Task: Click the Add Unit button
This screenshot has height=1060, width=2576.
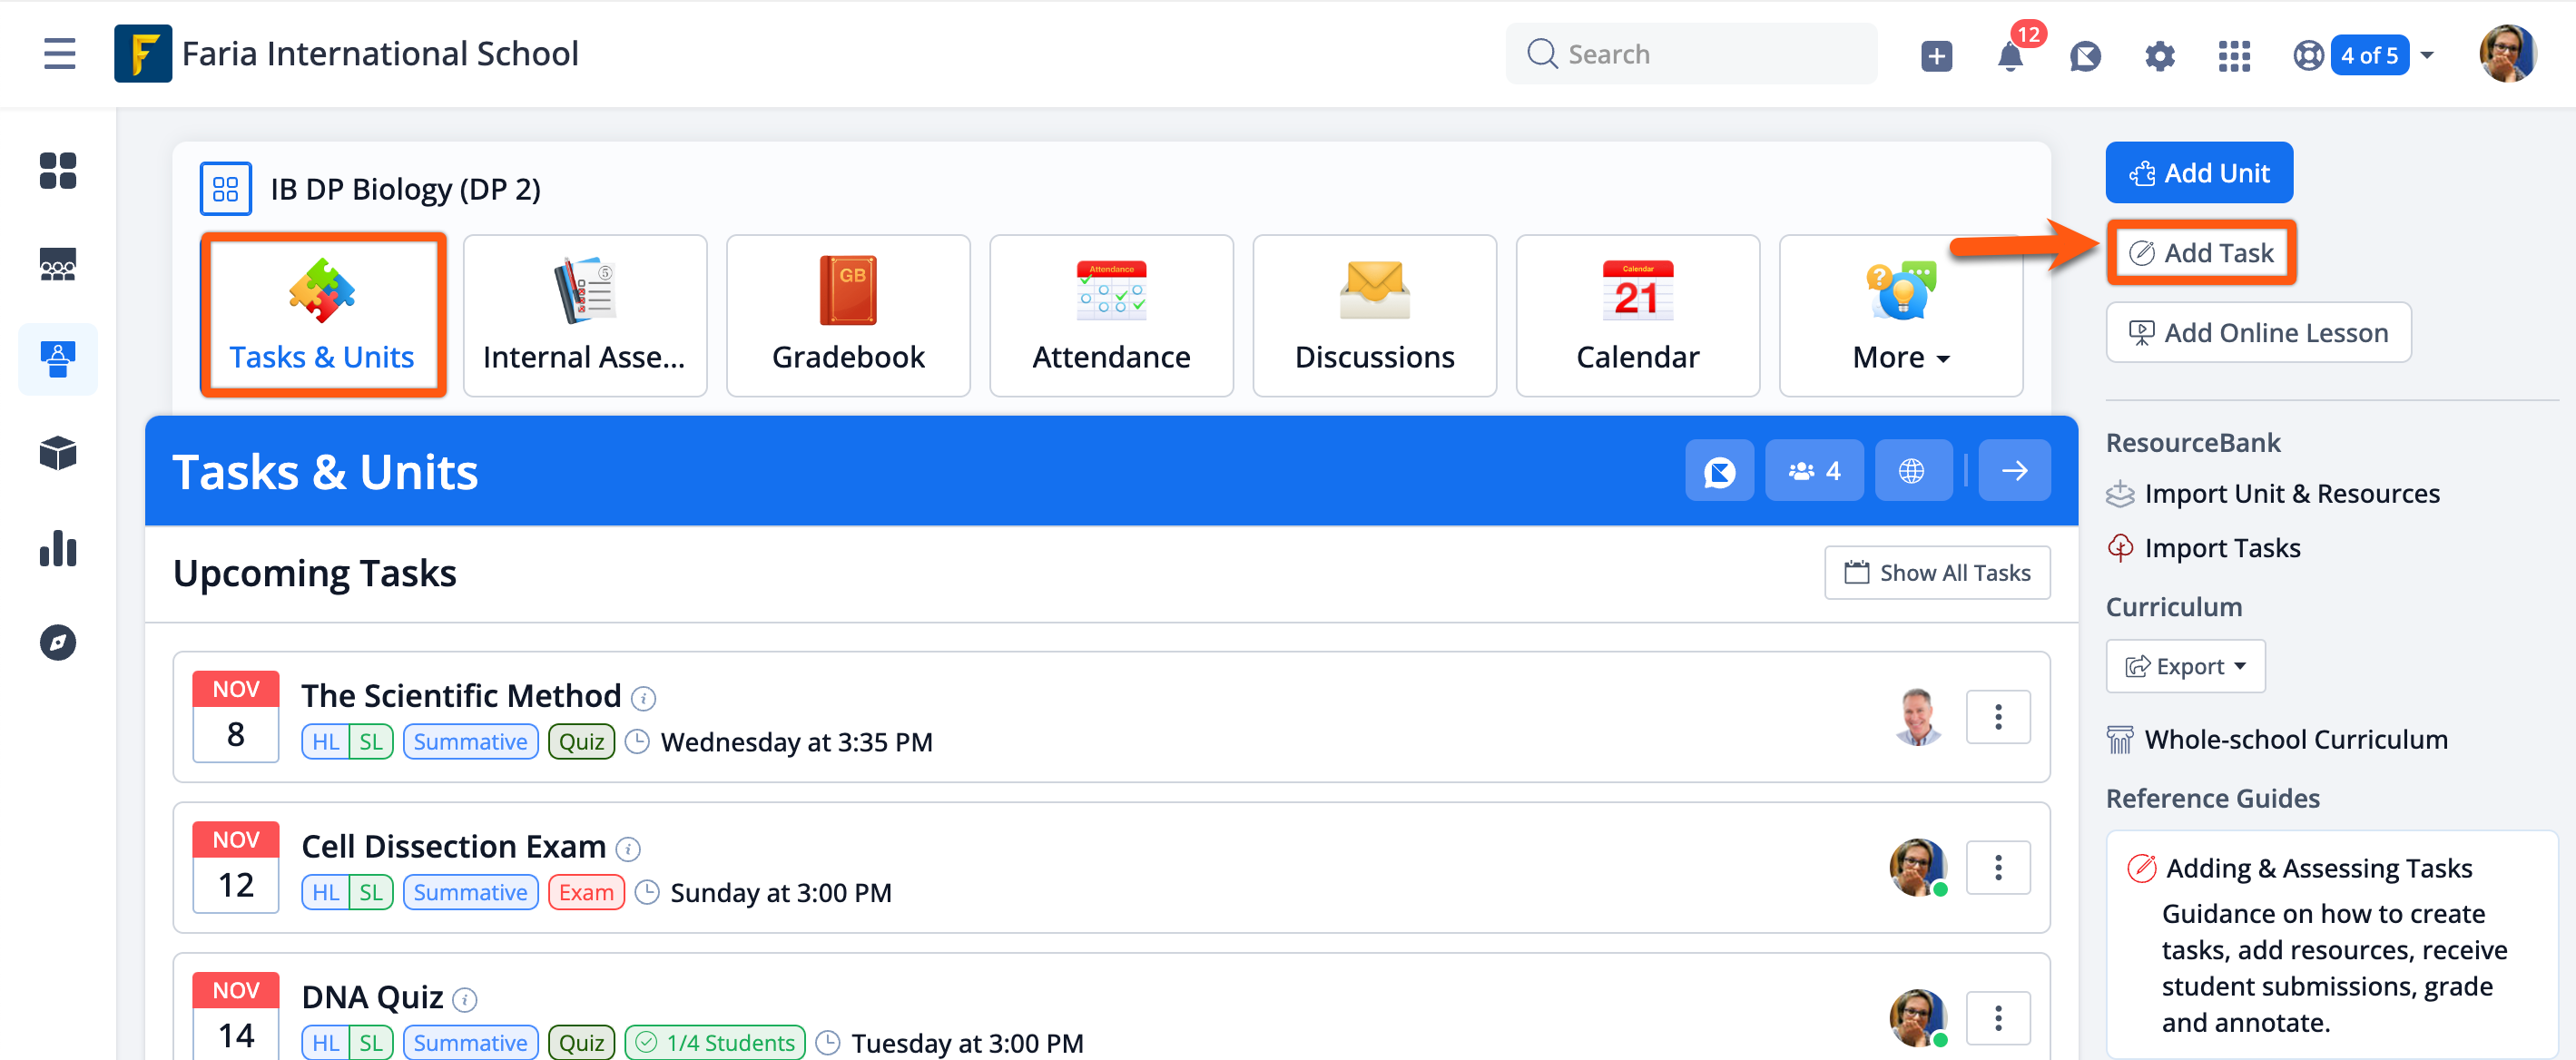Action: pos(2198,173)
